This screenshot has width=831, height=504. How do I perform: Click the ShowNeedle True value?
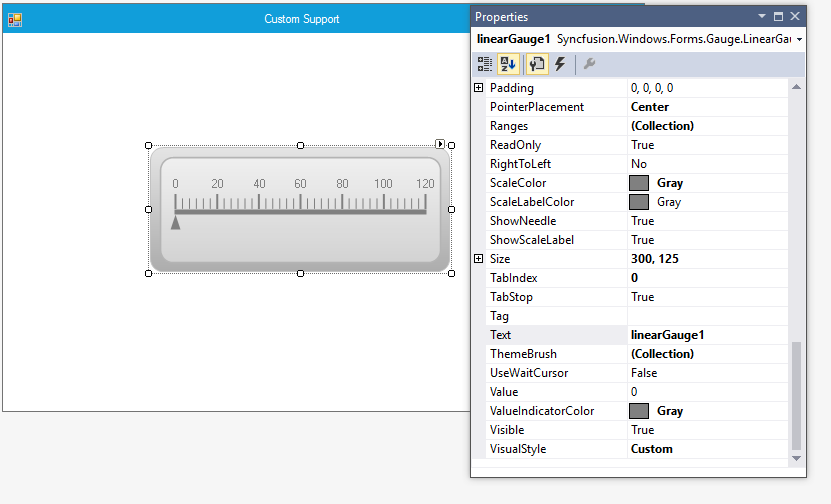pos(642,221)
